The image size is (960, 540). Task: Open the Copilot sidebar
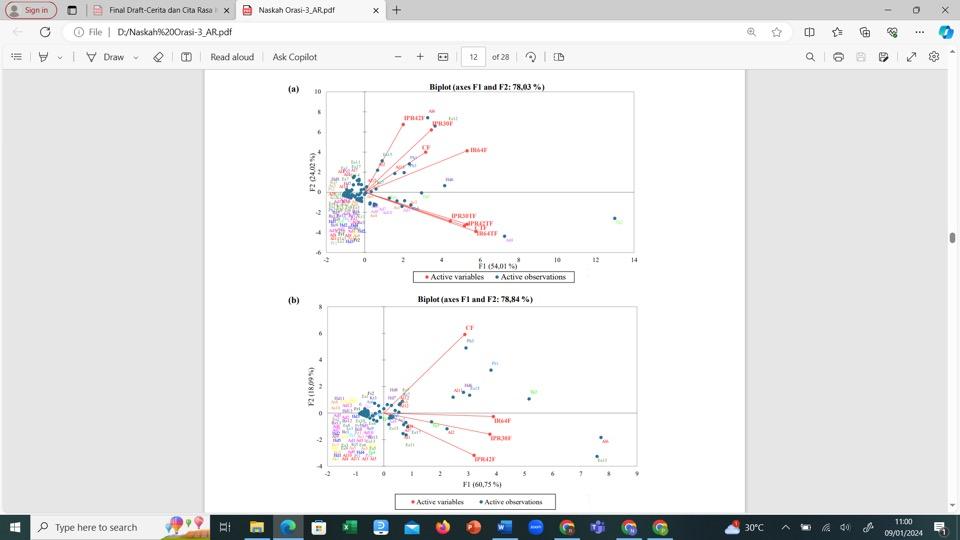tap(946, 32)
